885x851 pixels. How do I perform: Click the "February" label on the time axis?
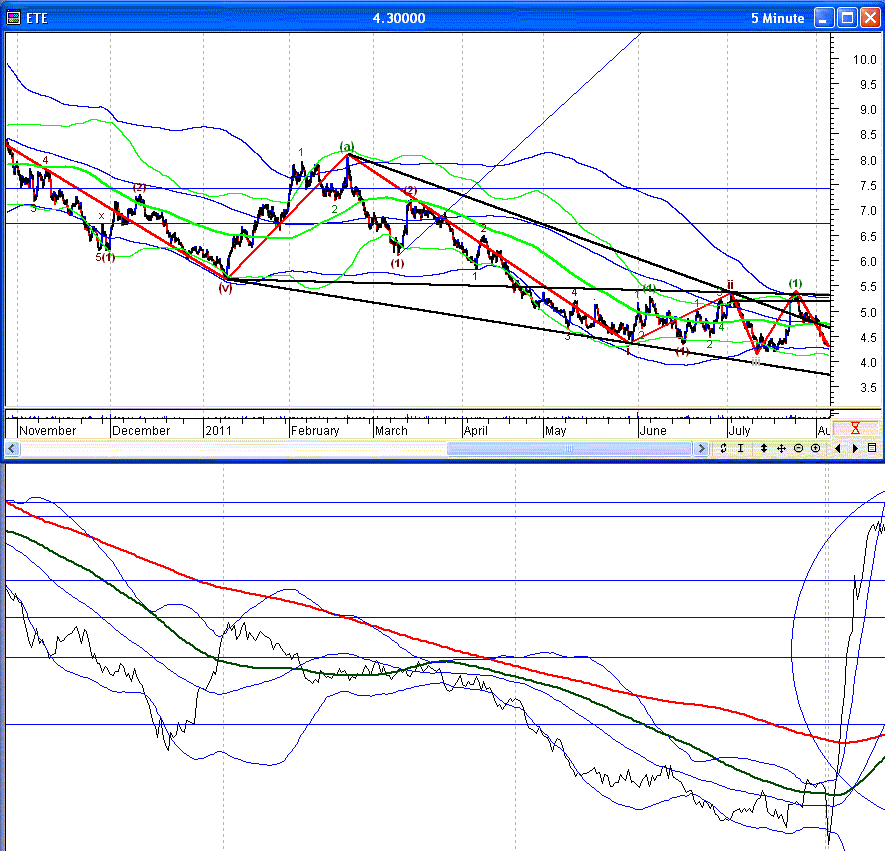point(315,431)
